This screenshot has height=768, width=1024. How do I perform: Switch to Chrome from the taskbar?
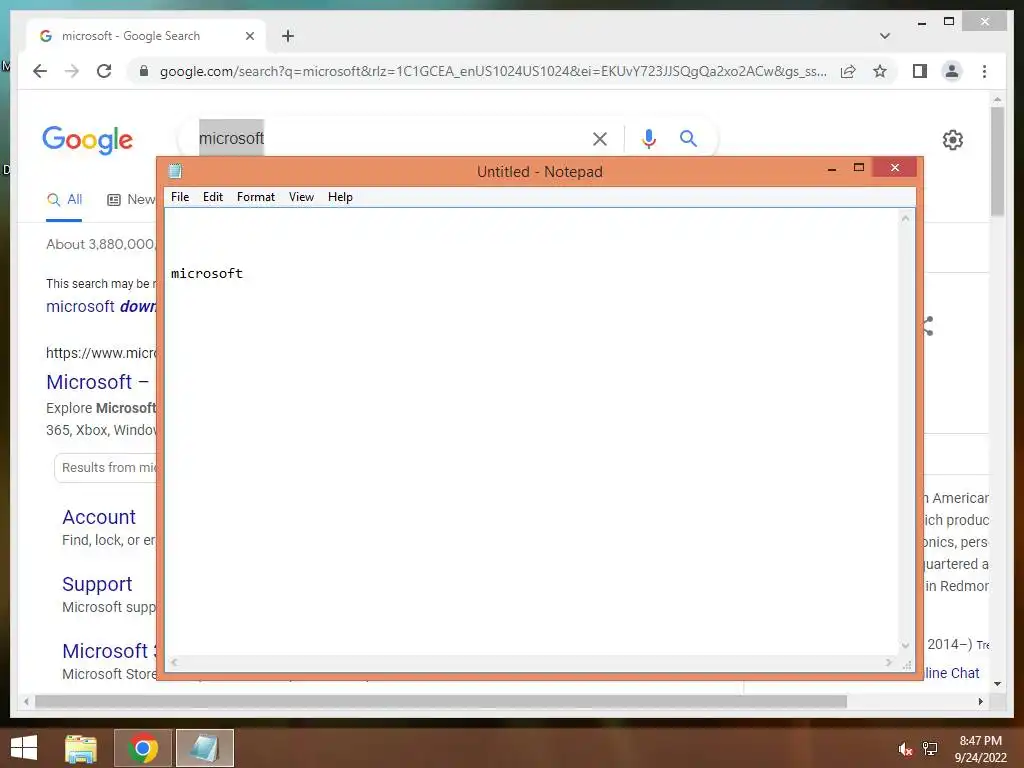[x=143, y=748]
